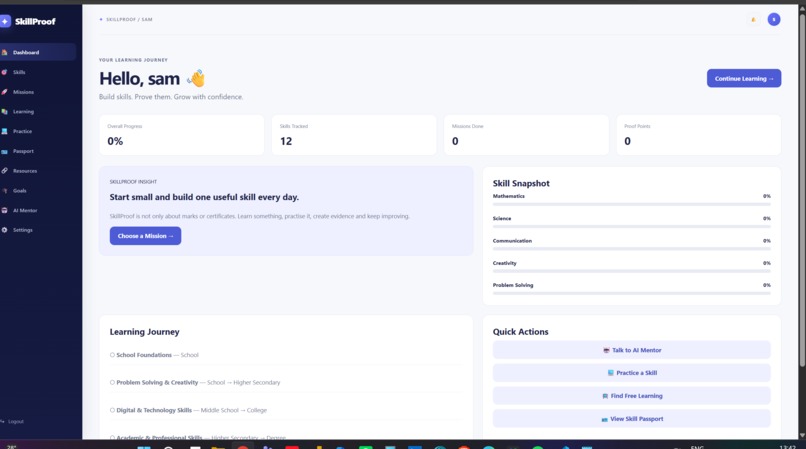The height and width of the screenshot is (449, 806).
Task: Click the Overall Progress 0% card
Action: (x=181, y=135)
